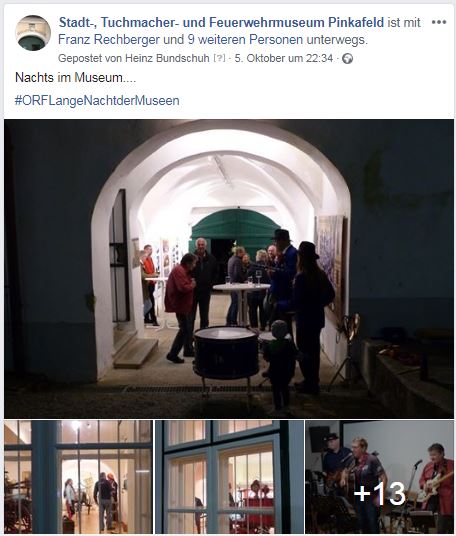Click the globe public audience icon
This screenshot has width=456, height=536.
(347, 59)
